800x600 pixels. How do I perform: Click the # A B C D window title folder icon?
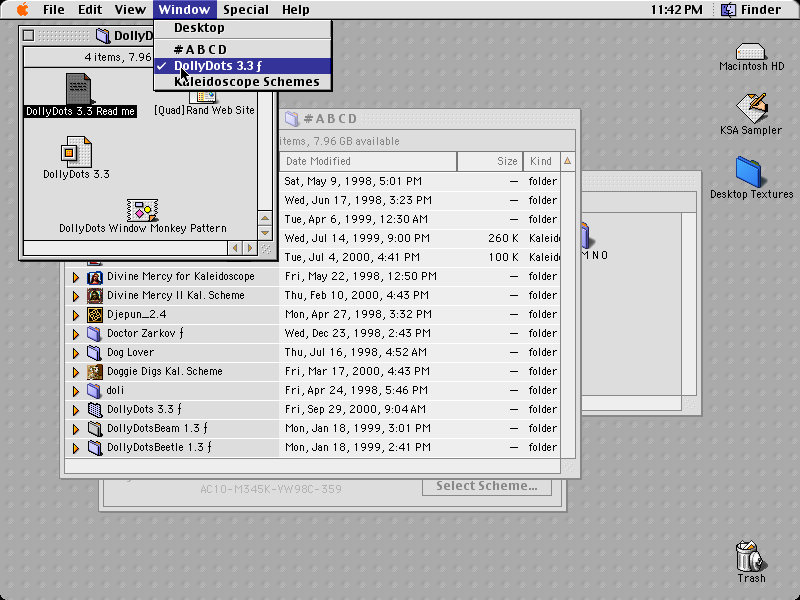pyautogui.click(x=291, y=119)
